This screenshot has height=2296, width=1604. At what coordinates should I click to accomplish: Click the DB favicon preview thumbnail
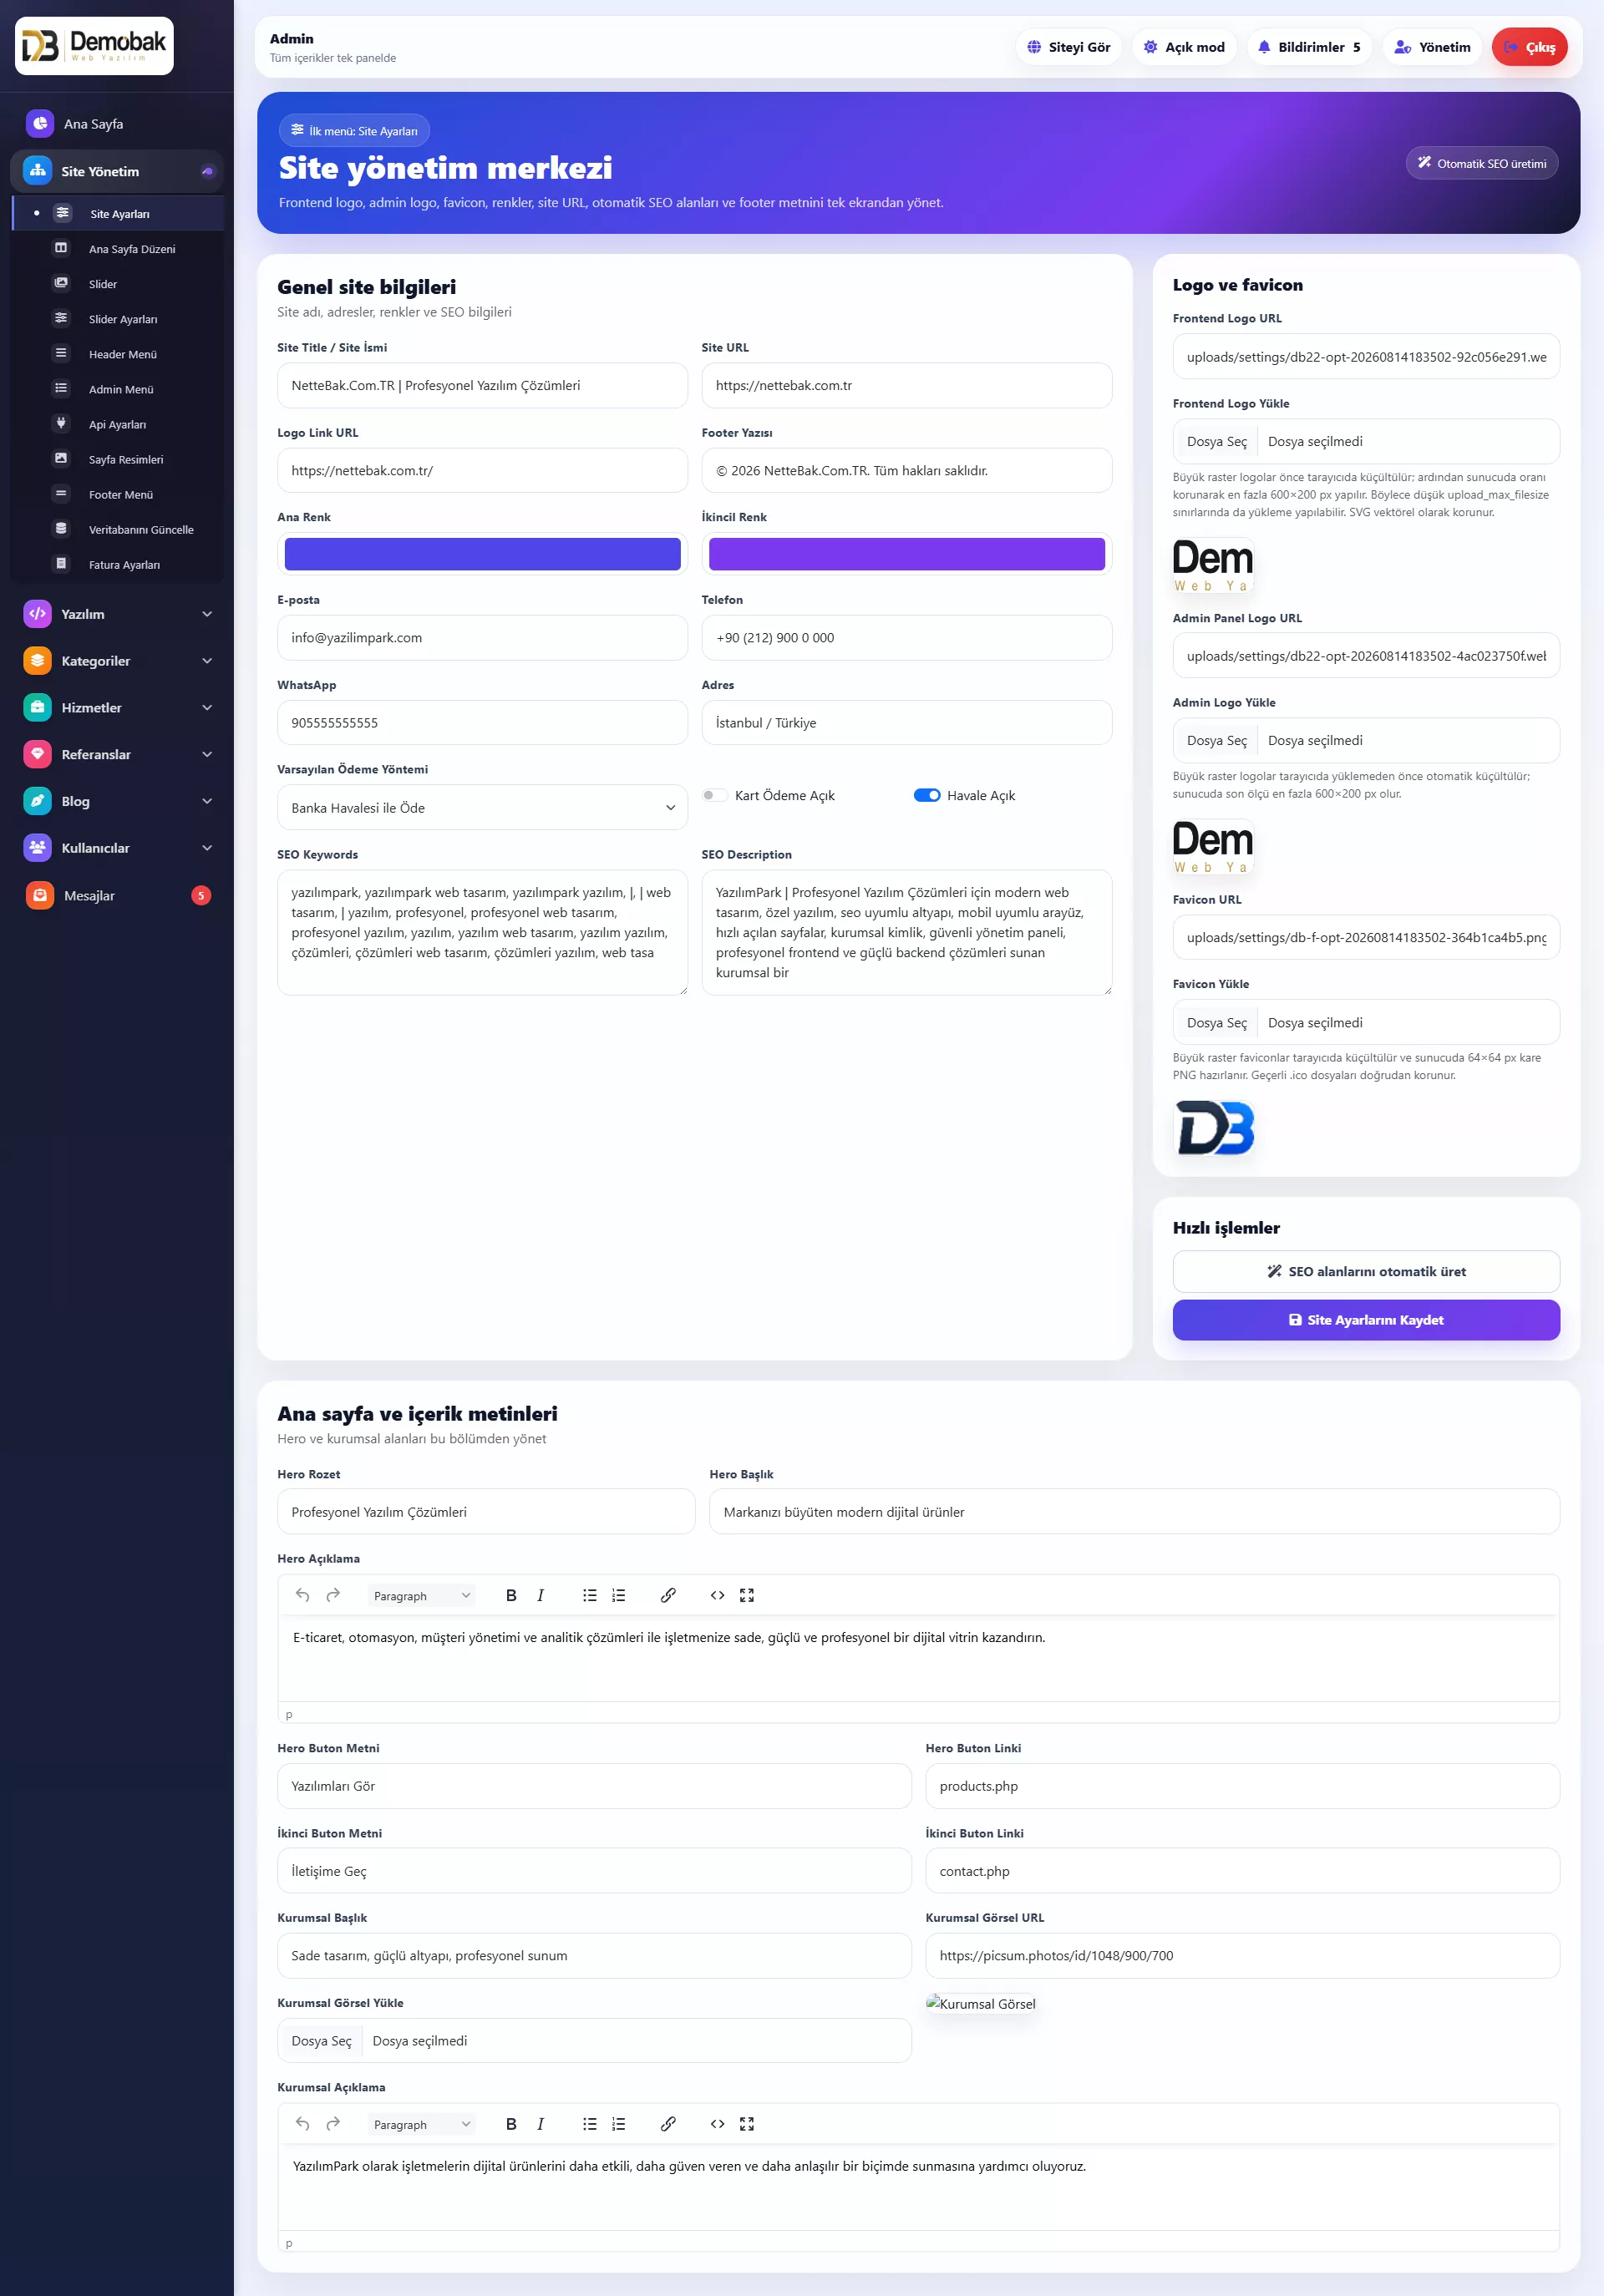click(x=1214, y=1128)
